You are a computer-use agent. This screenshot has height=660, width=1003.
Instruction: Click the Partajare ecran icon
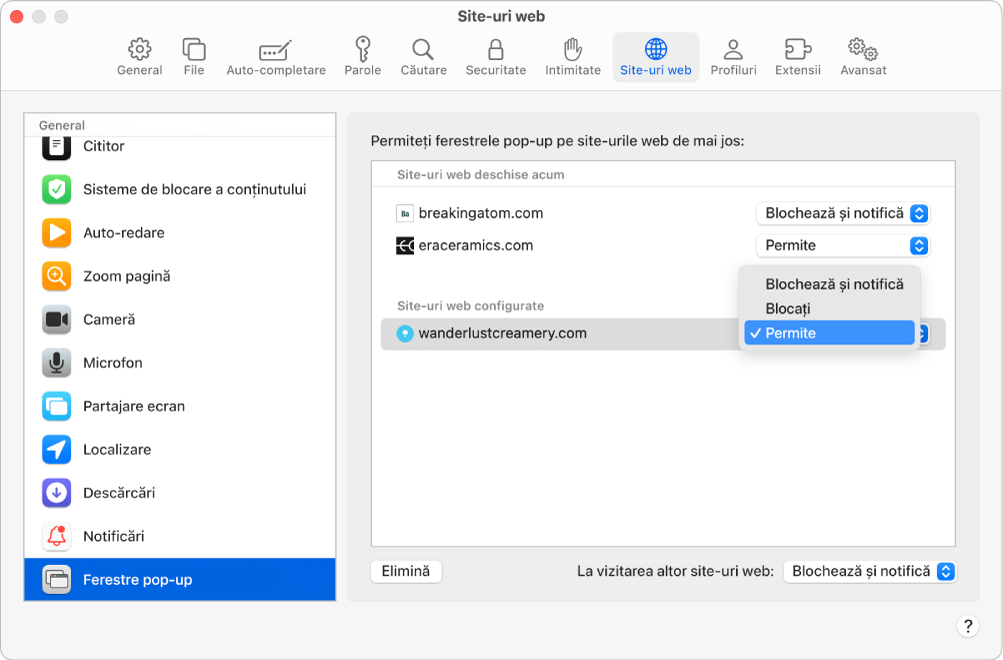pyautogui.click(x=56, y=406)
